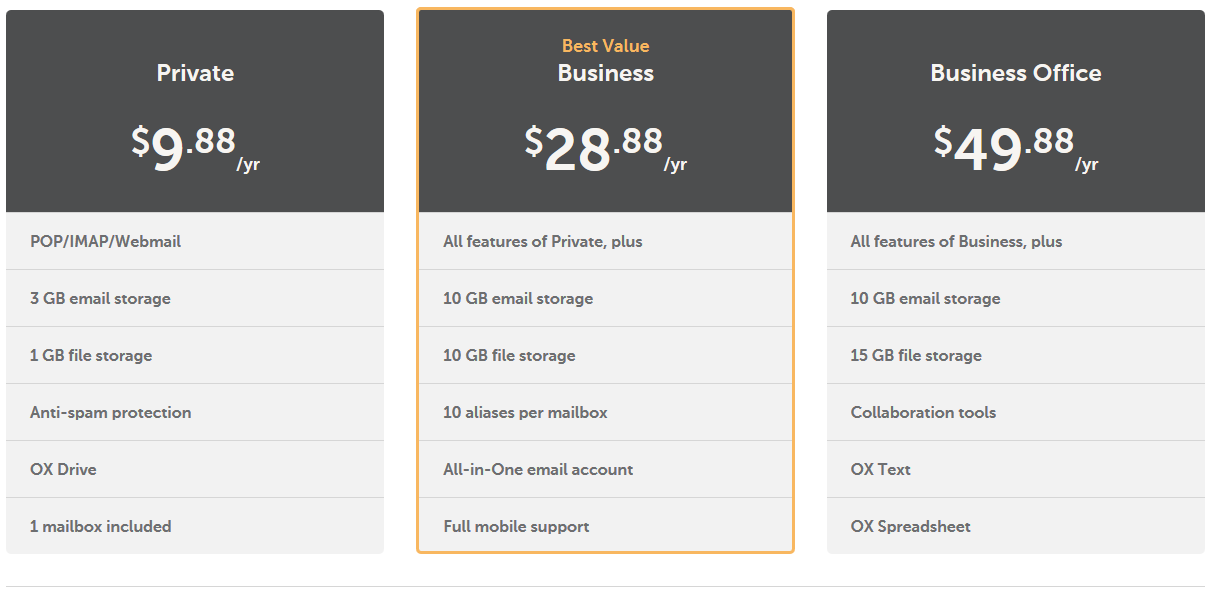Select the OX Text feature
The height and width of the screenshot is (606, 1216).
click(1016, 469)
